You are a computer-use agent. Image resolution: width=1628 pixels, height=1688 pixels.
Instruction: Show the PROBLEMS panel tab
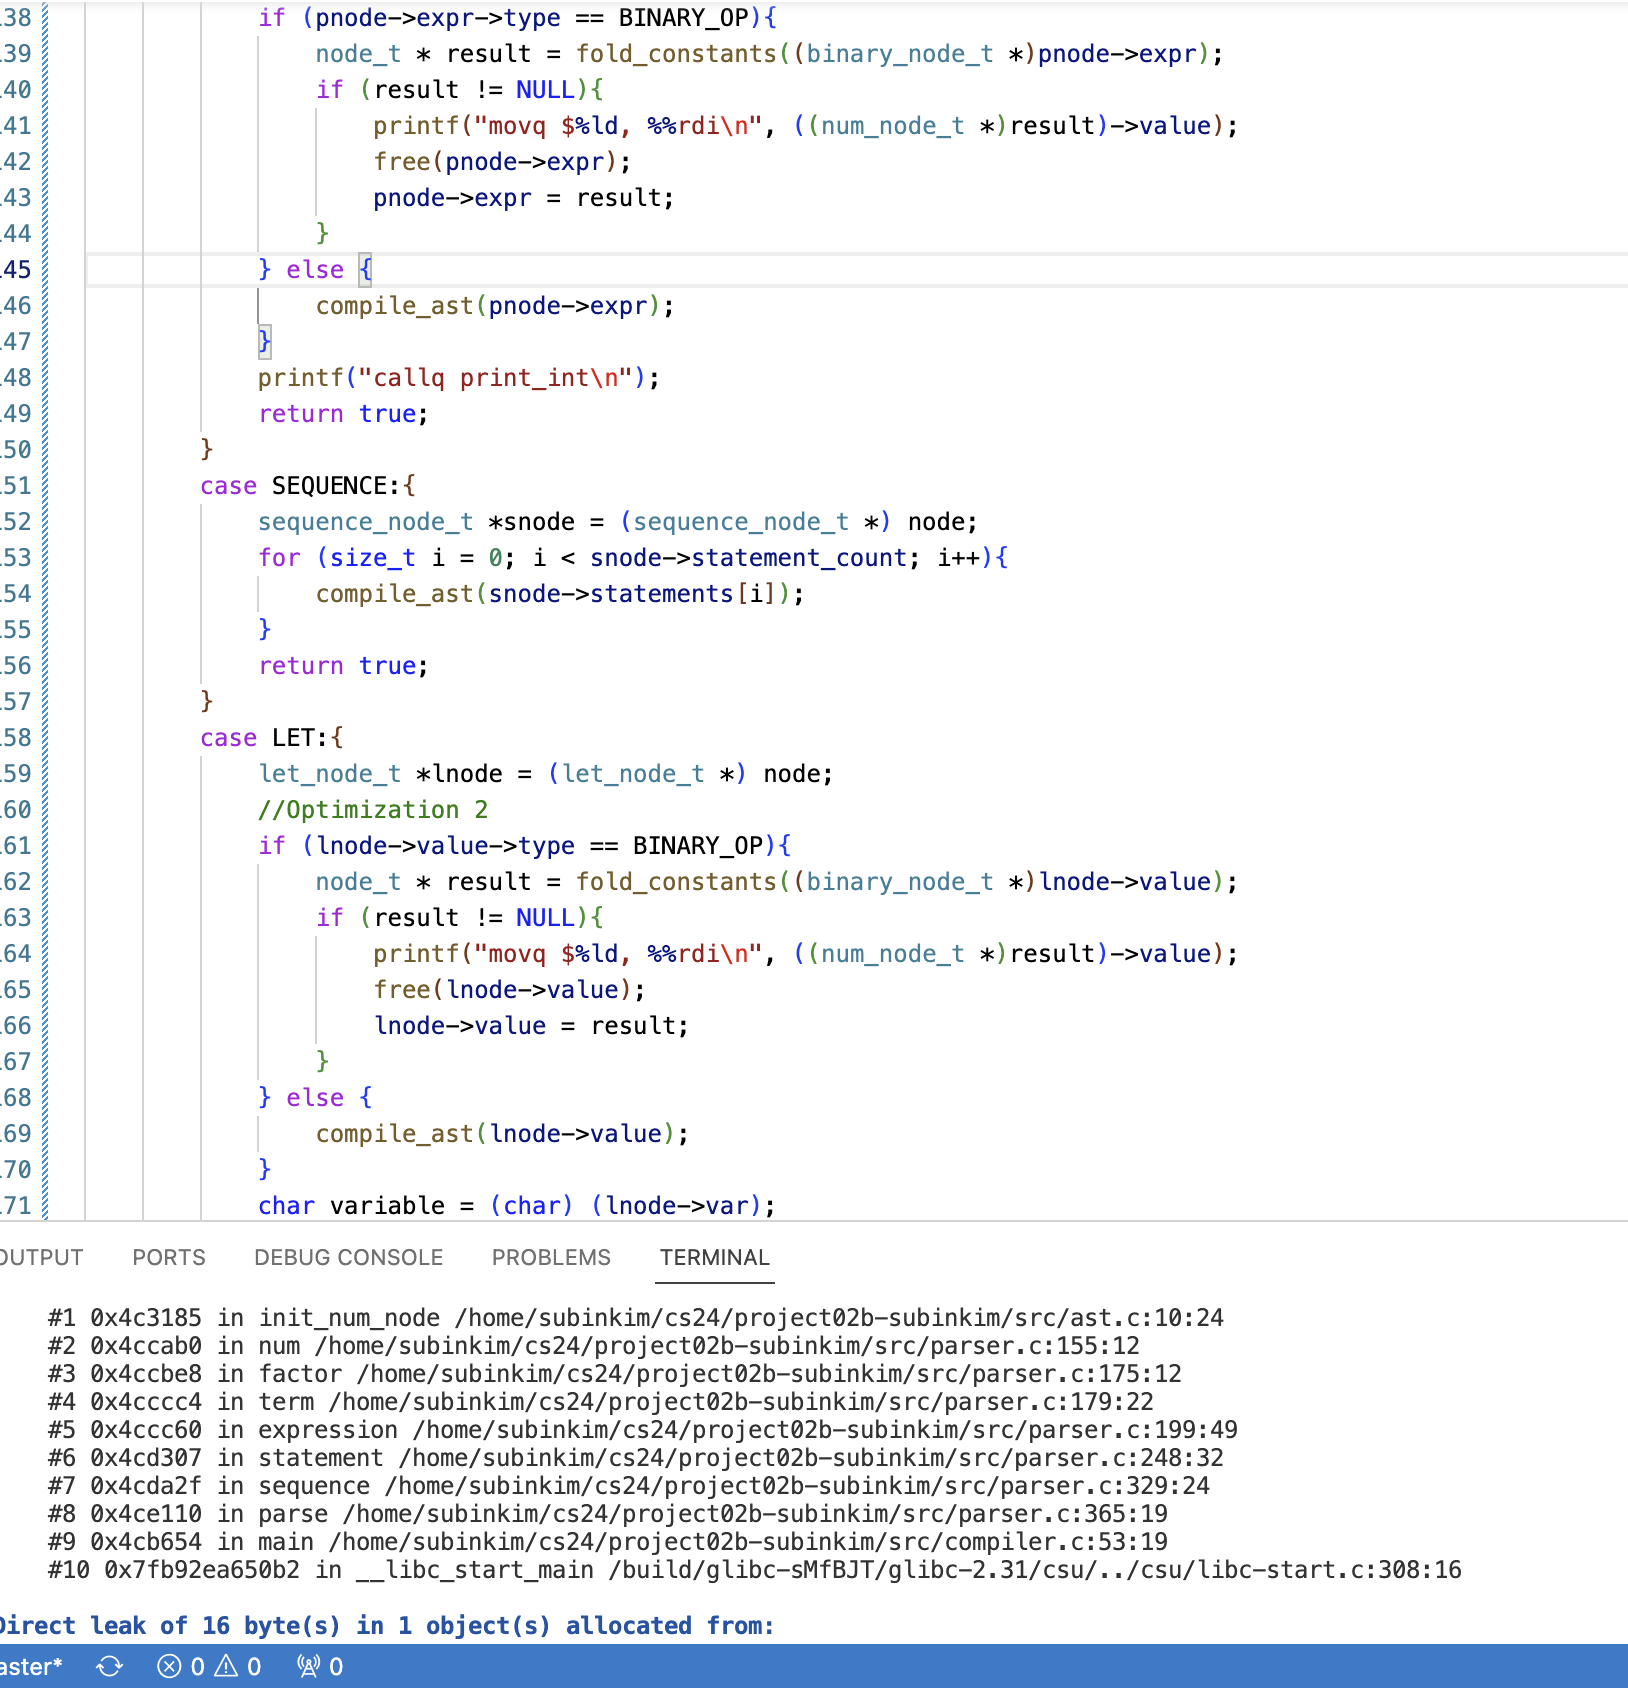click(x=551, y=1257)
